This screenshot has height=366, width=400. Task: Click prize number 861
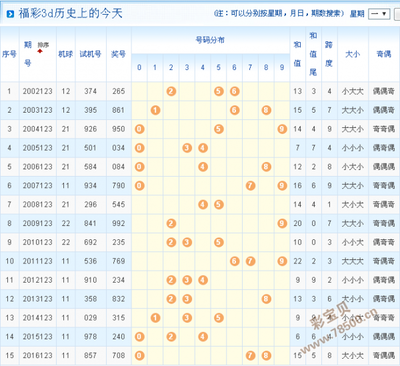click(118, 110)
